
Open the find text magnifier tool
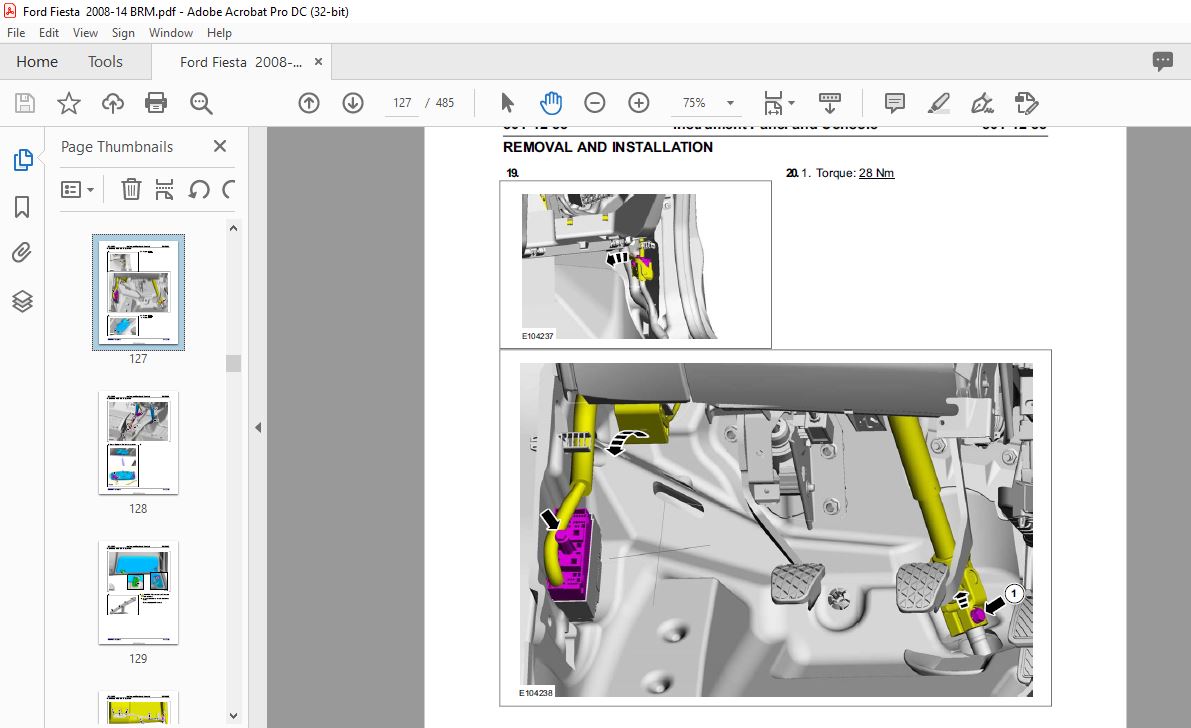coord(201,103)
